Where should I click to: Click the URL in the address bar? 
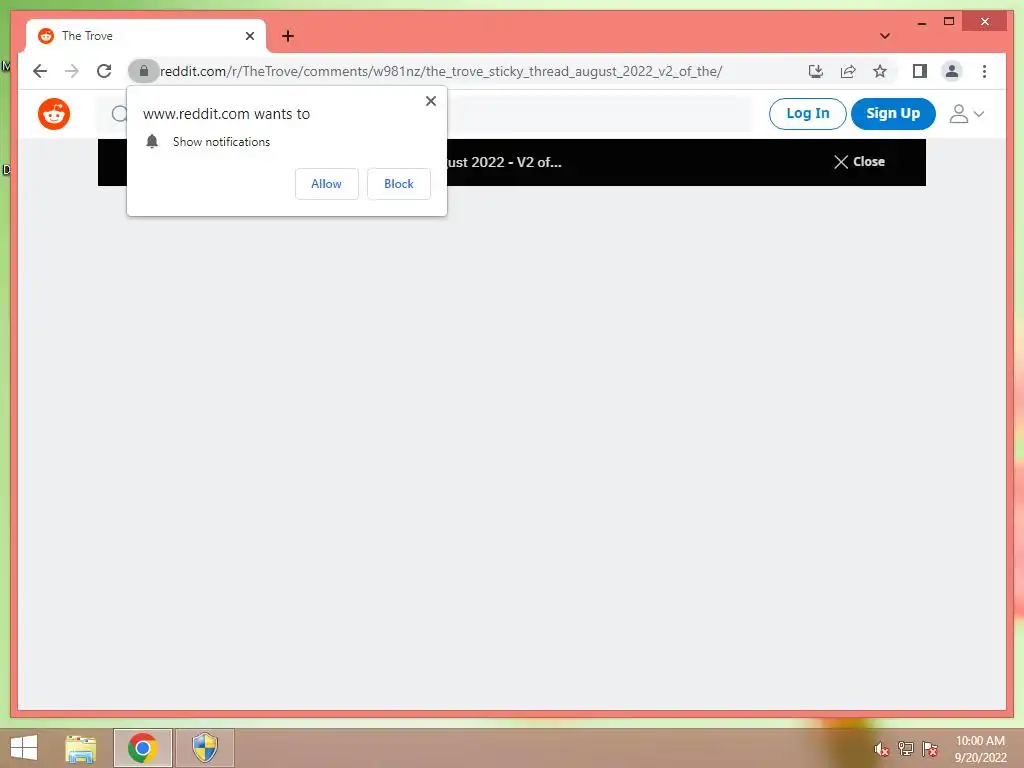pyautogui.click(x=441, y=71)
